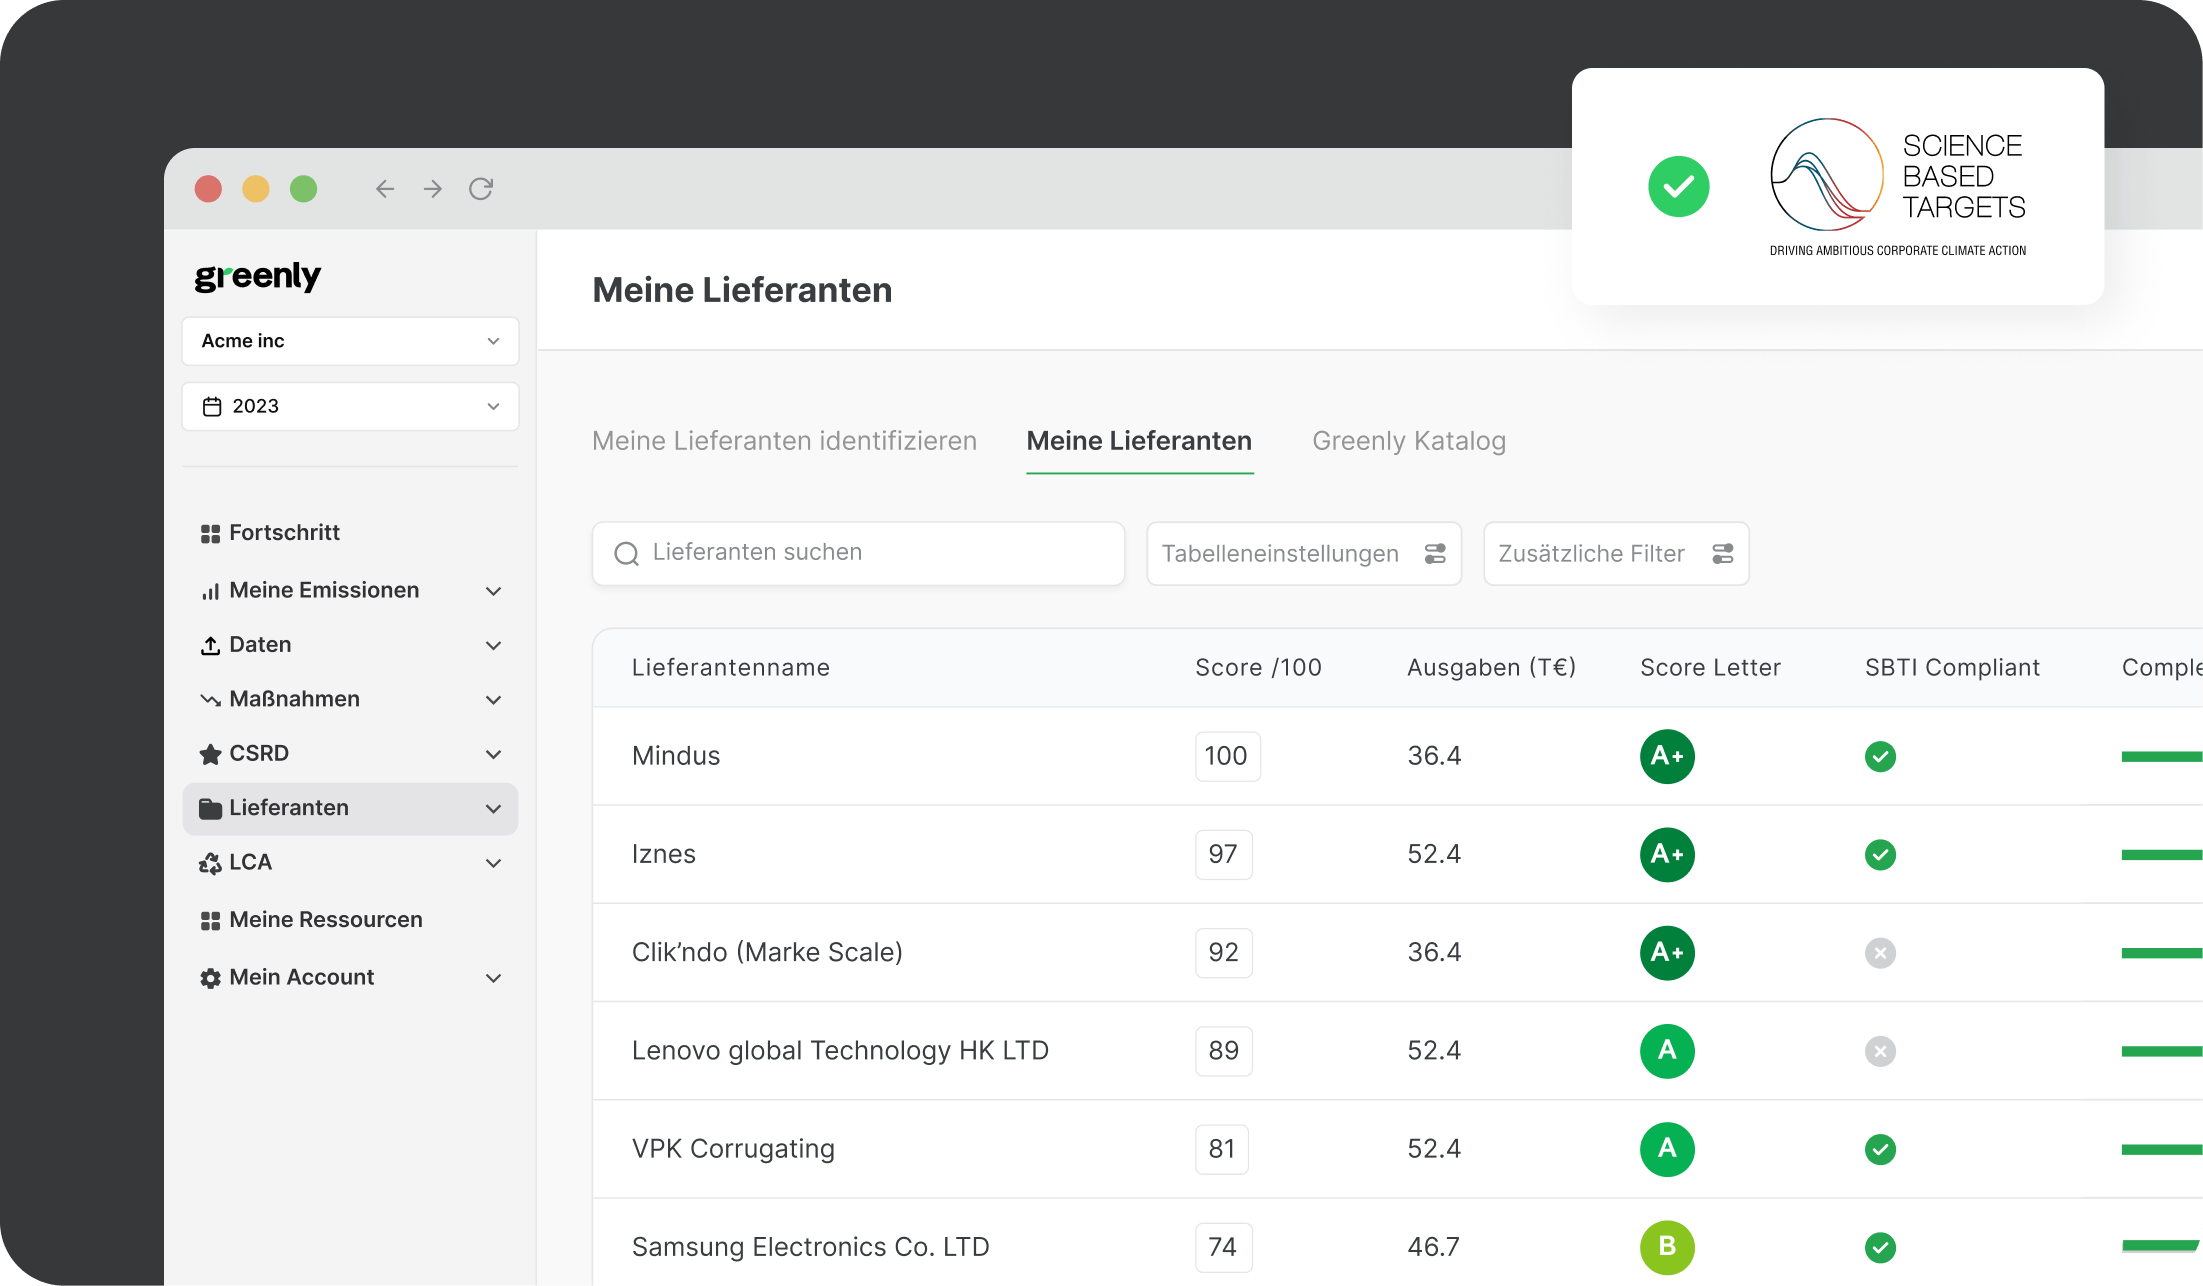Click the Mein Account gear icon
Viewport: 2203px width, 1286px height.
(x=210, y=978)
